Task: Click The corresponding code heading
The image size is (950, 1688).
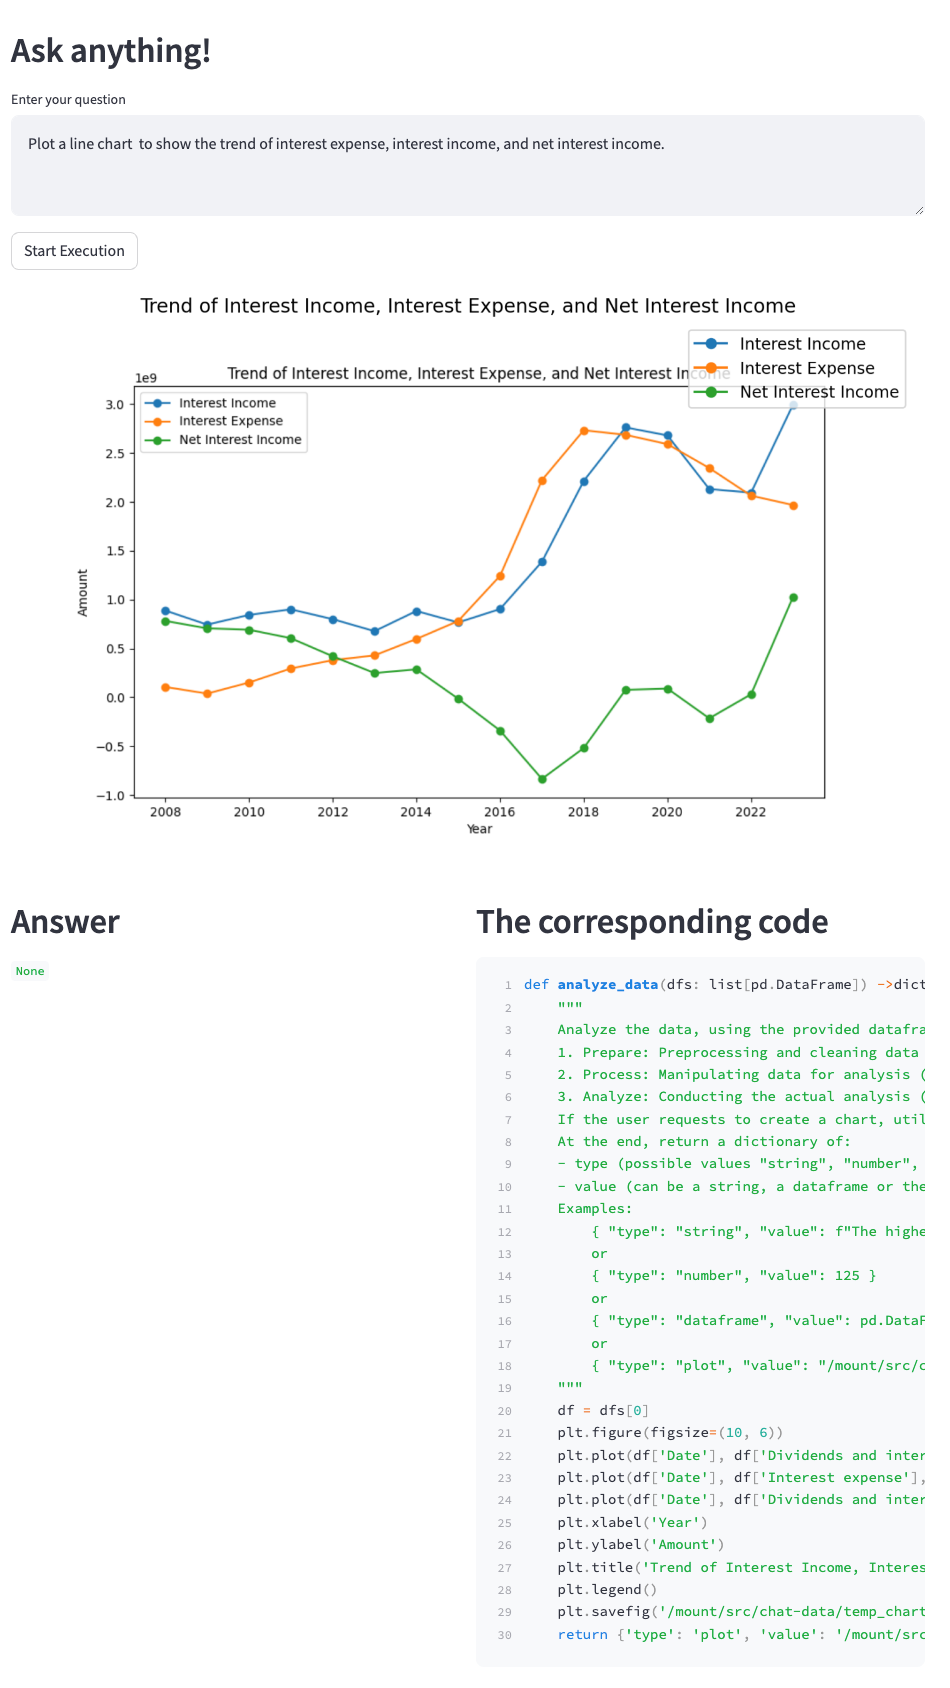Action: point(652,922)
